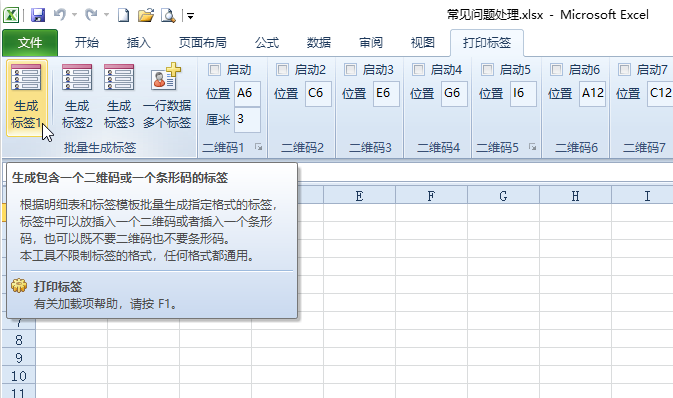The image size is (673, 398).
Task: Select row 9 header
Action: (19, 358)
